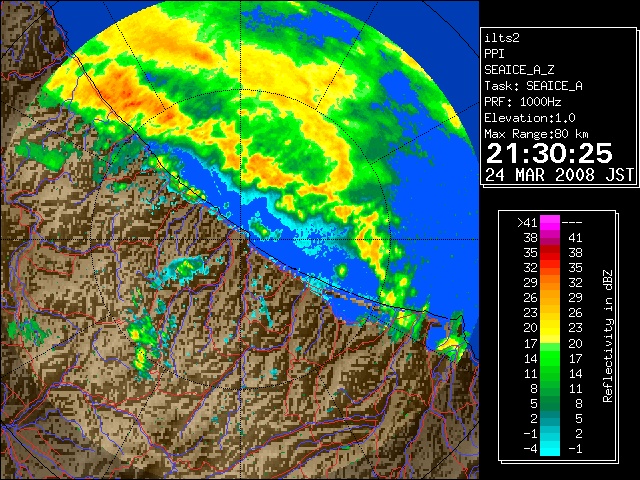Click the "Elevation:1.0" text
The height and width of the screenshot is (480, 640).
[x=530, y=118]
